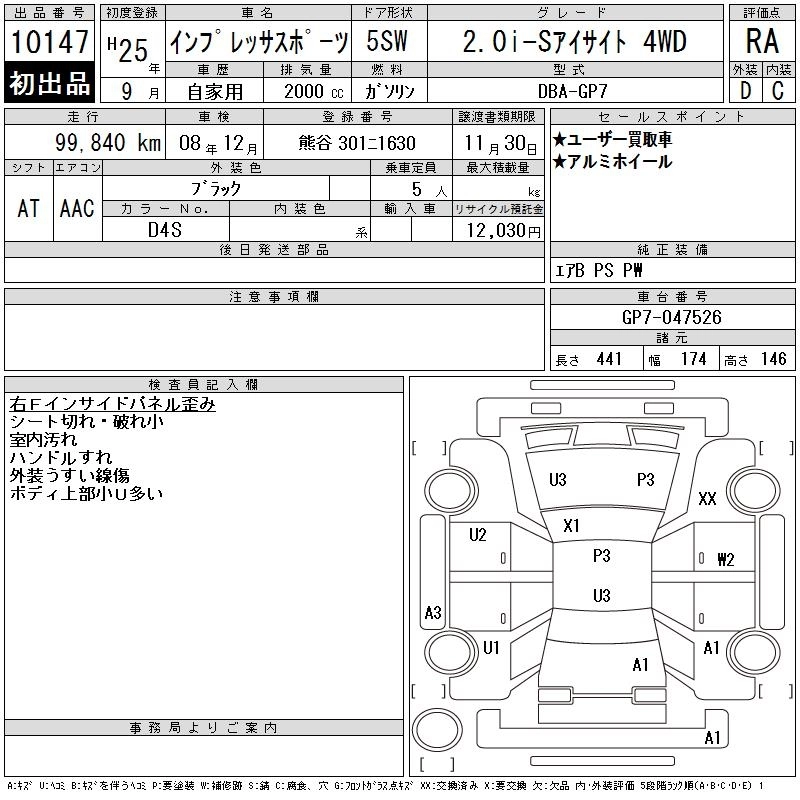The height and width of the screenshot is (800, 800).
Task: Click model code DBA-GP7
Action: tap(573, 91)
